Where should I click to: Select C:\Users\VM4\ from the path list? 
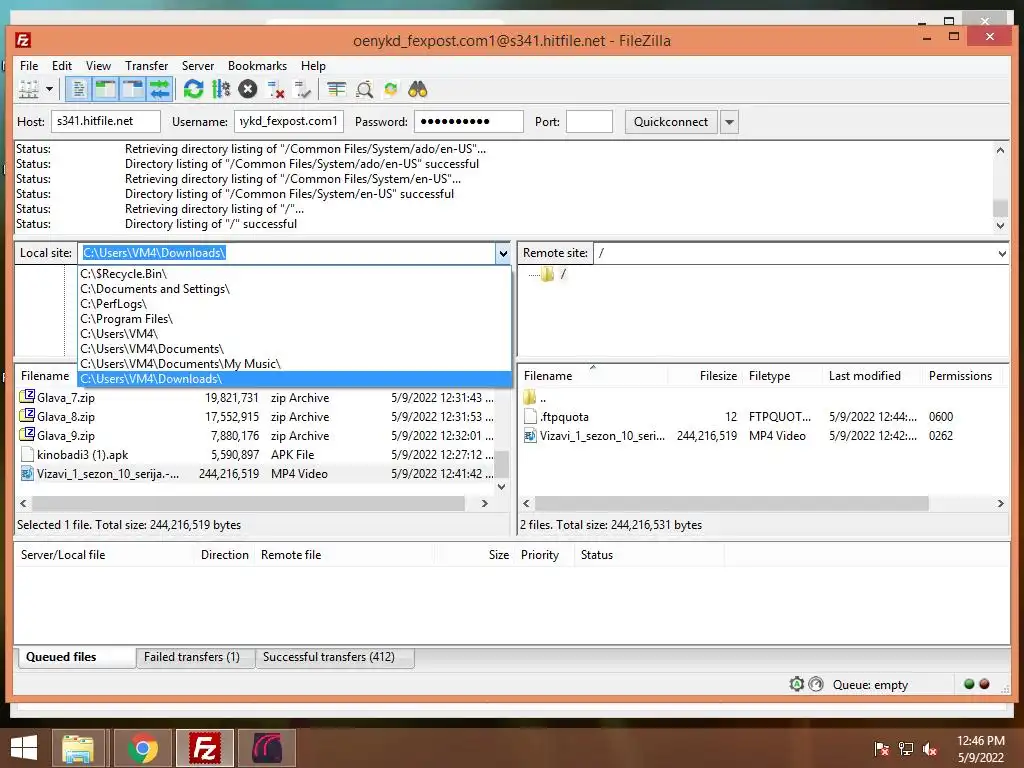[294, 334]
